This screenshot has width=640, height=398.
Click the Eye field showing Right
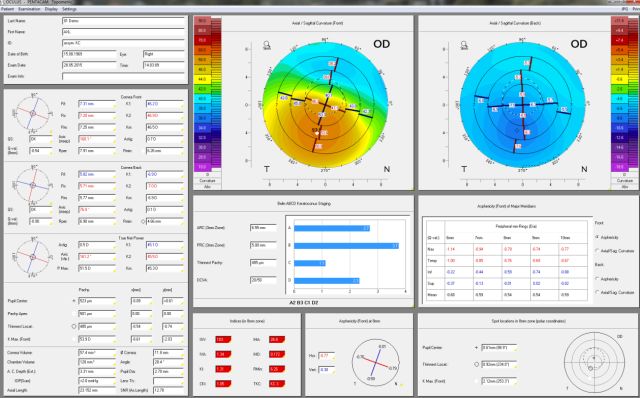tap(164, 54)
